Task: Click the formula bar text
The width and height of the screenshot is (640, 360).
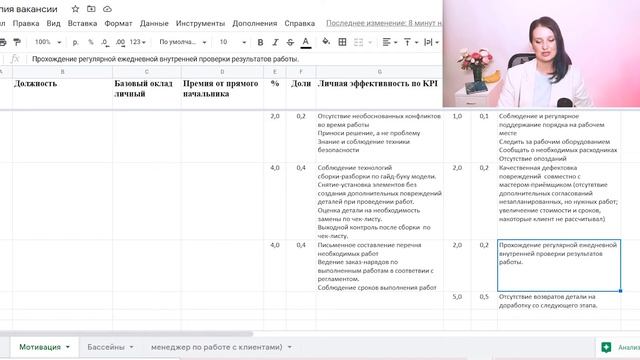Action: [x=165, y=59]
